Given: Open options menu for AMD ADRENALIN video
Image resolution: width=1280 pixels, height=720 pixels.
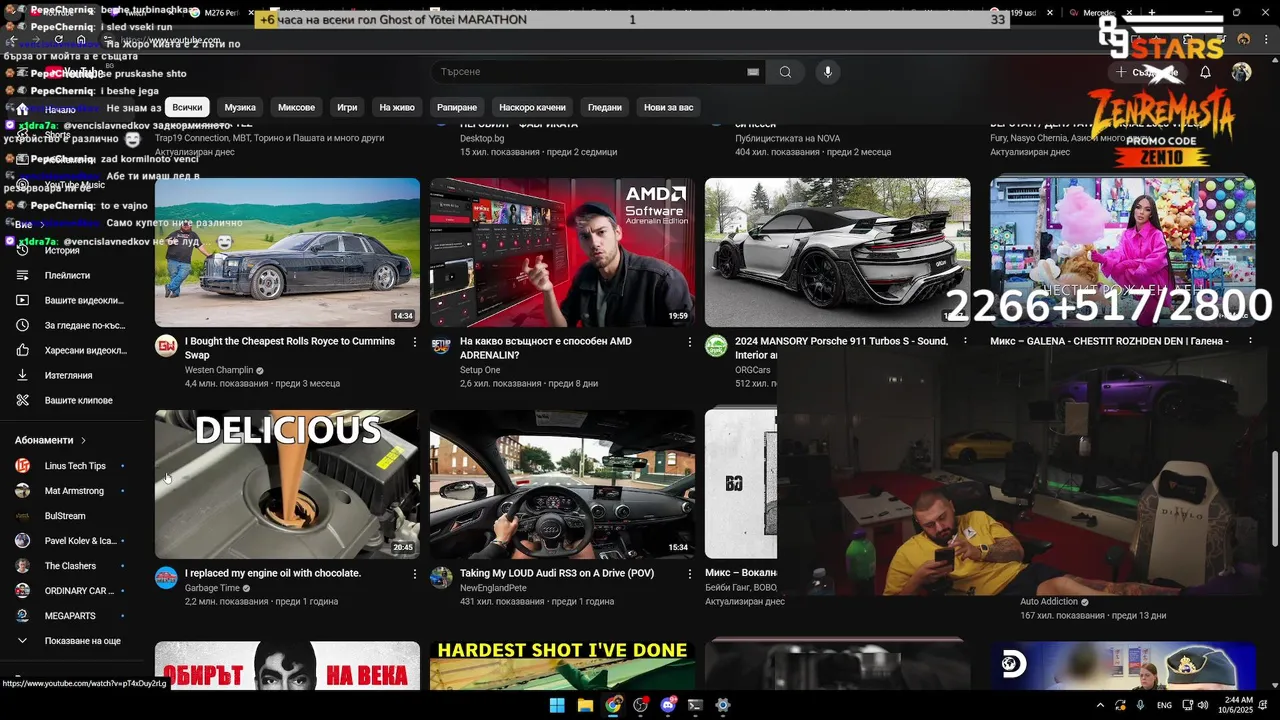Looking at the screenshot, I should 689,342.
